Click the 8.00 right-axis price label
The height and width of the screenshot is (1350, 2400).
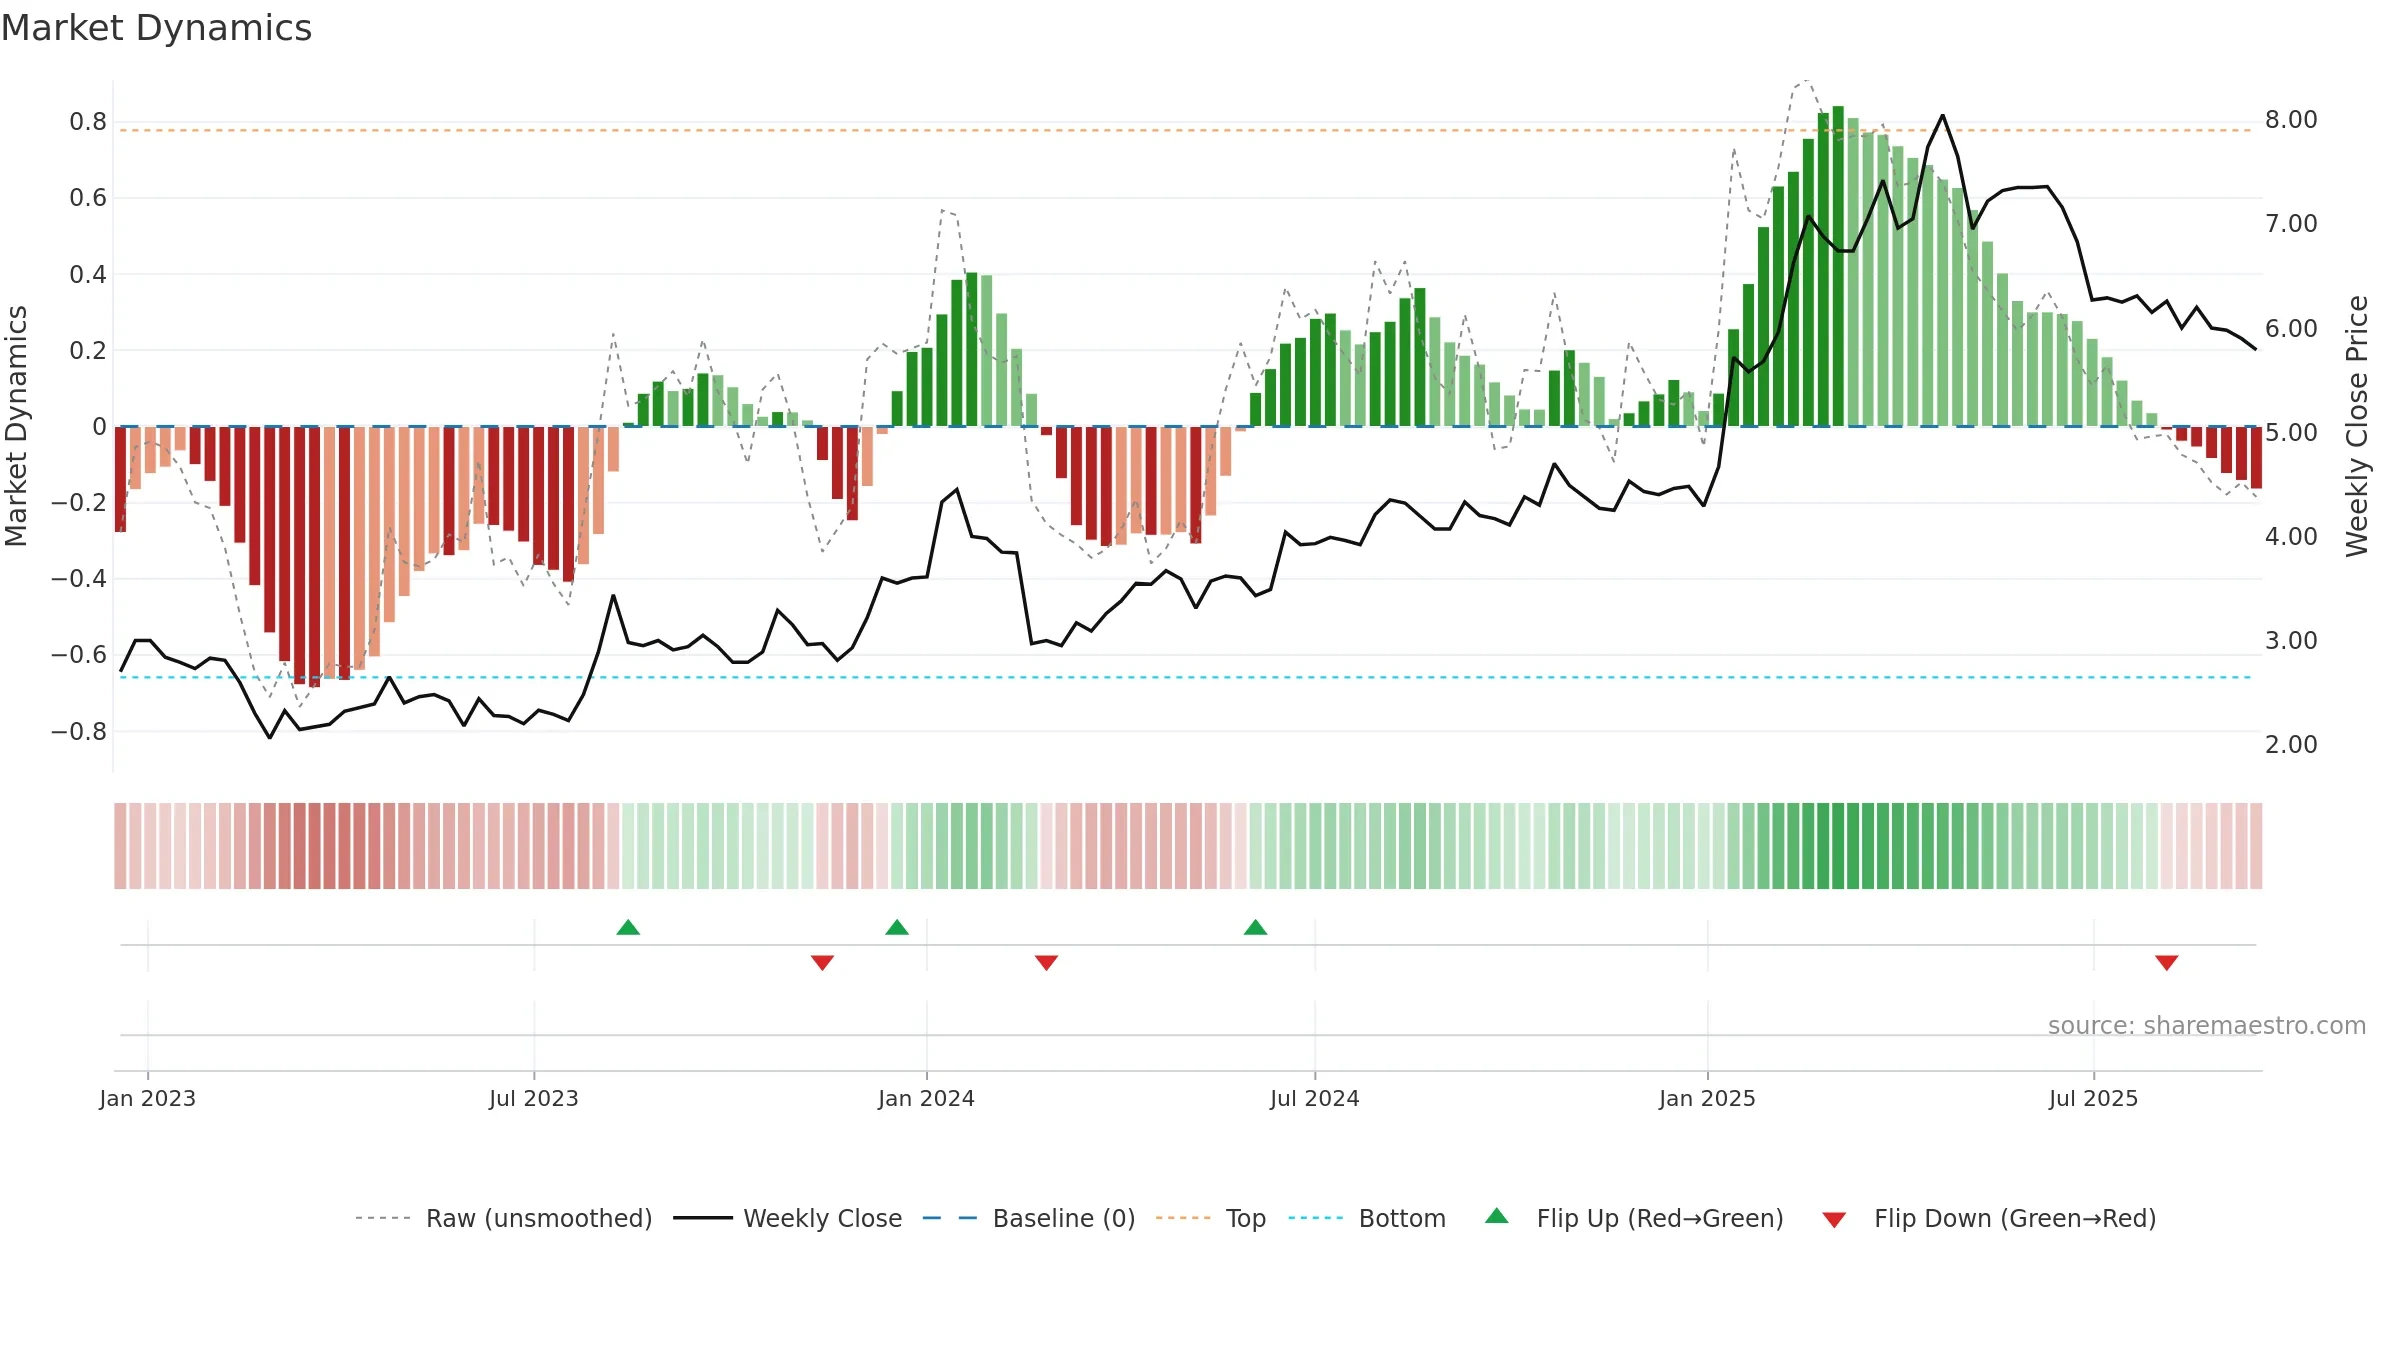pyautogui.click(x=2291, y=120)
